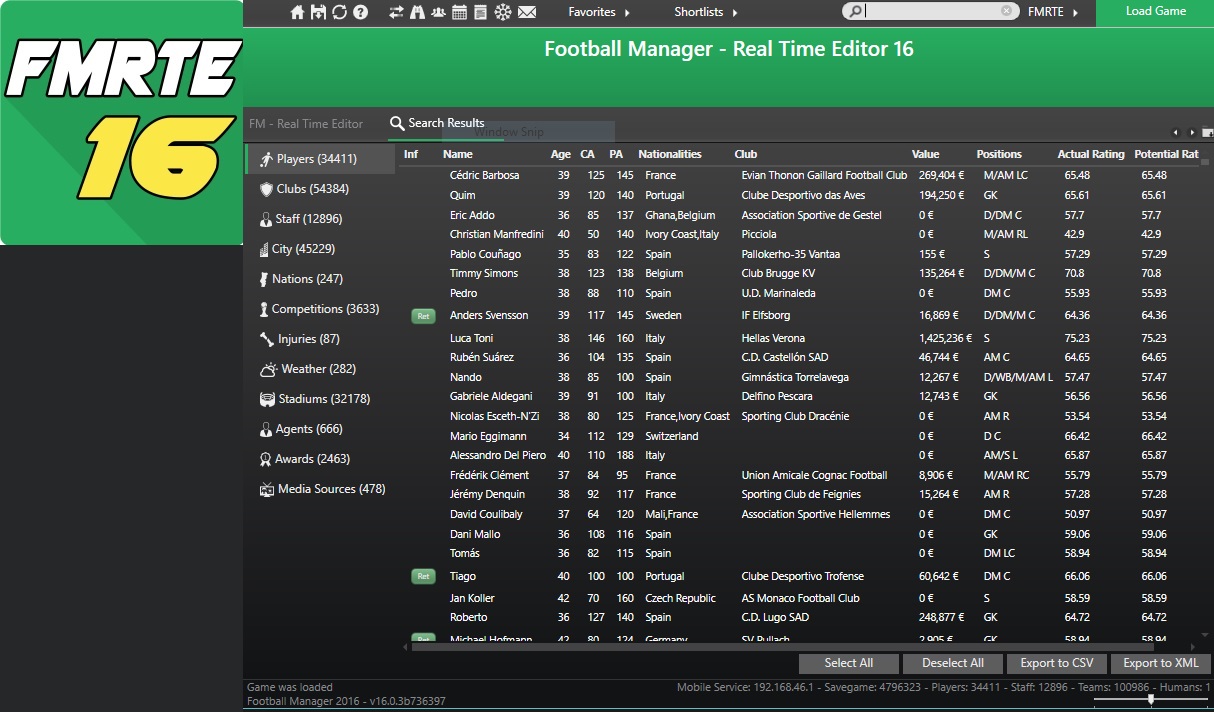Sort by the Positions column header
The width and height of the screenshot is (1214, 712).
tap(999, 154)
